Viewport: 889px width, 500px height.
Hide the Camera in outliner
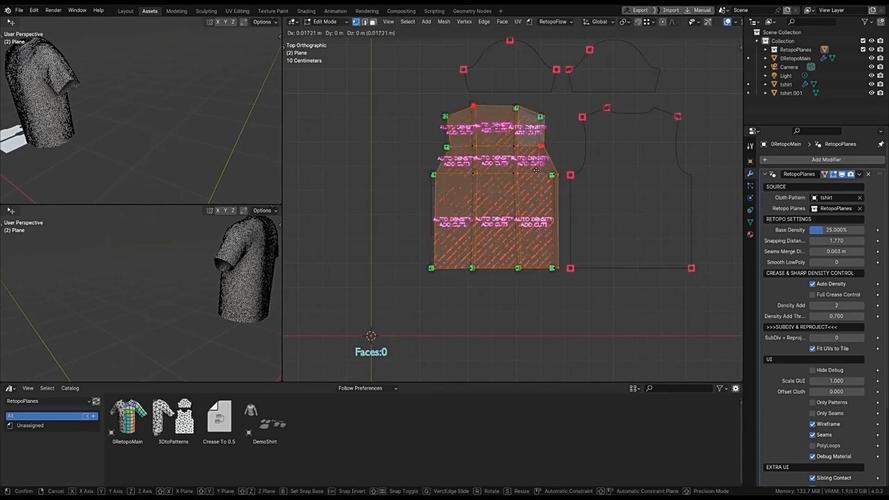point(871,67)
